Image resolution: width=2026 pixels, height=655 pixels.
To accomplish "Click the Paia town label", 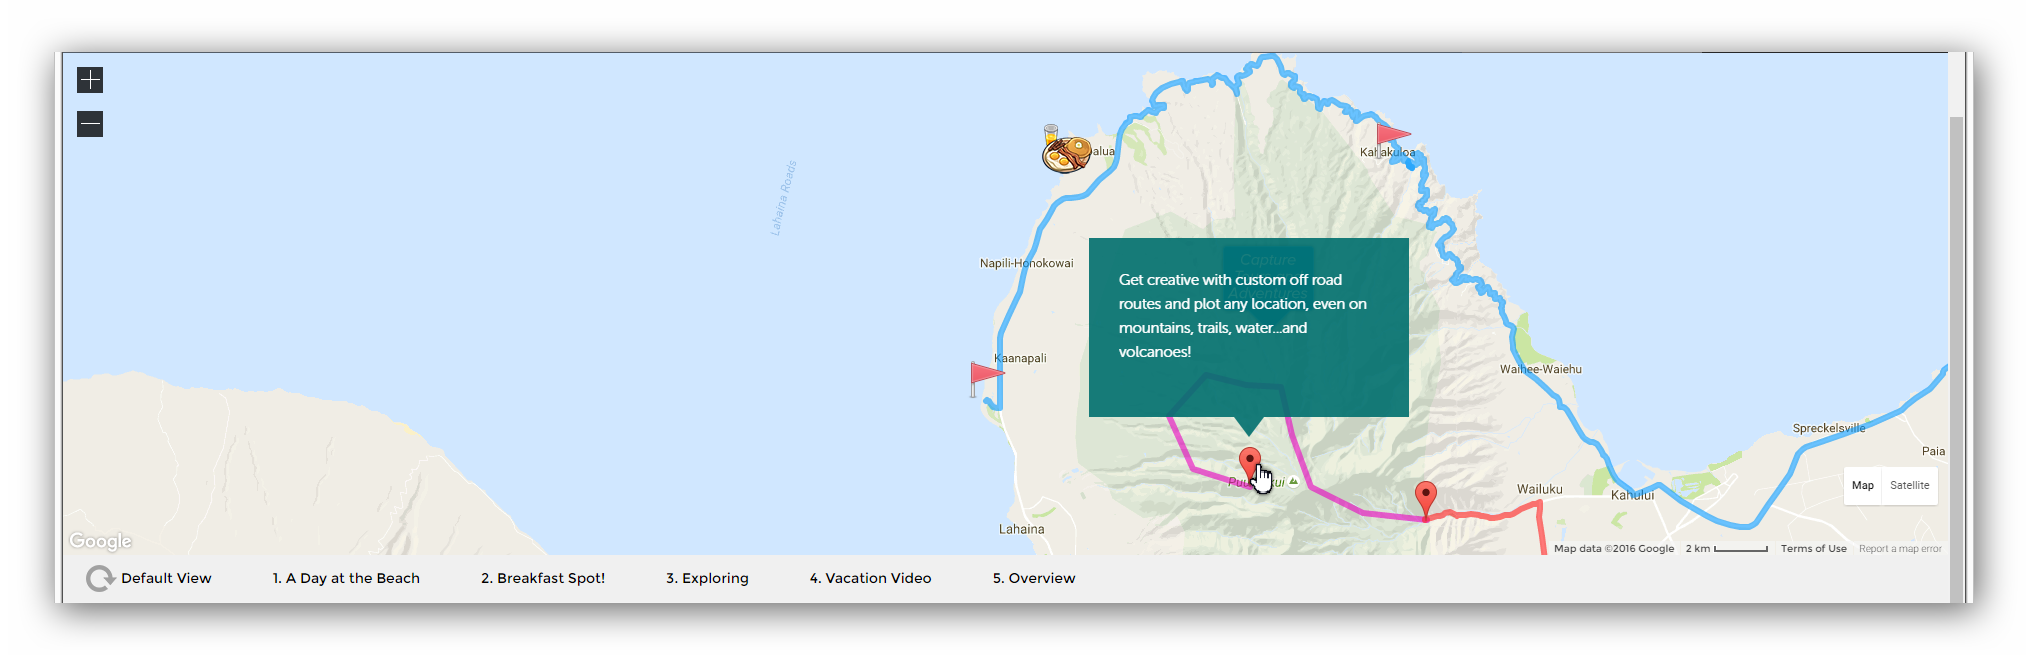I will (1933, 451).
